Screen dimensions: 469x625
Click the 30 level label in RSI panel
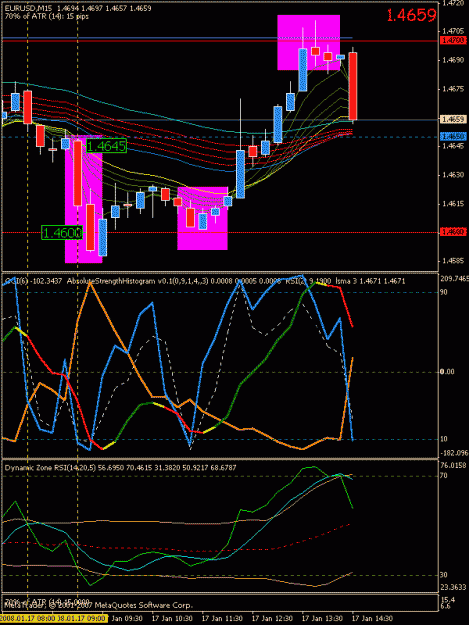(x=443, y=575)
